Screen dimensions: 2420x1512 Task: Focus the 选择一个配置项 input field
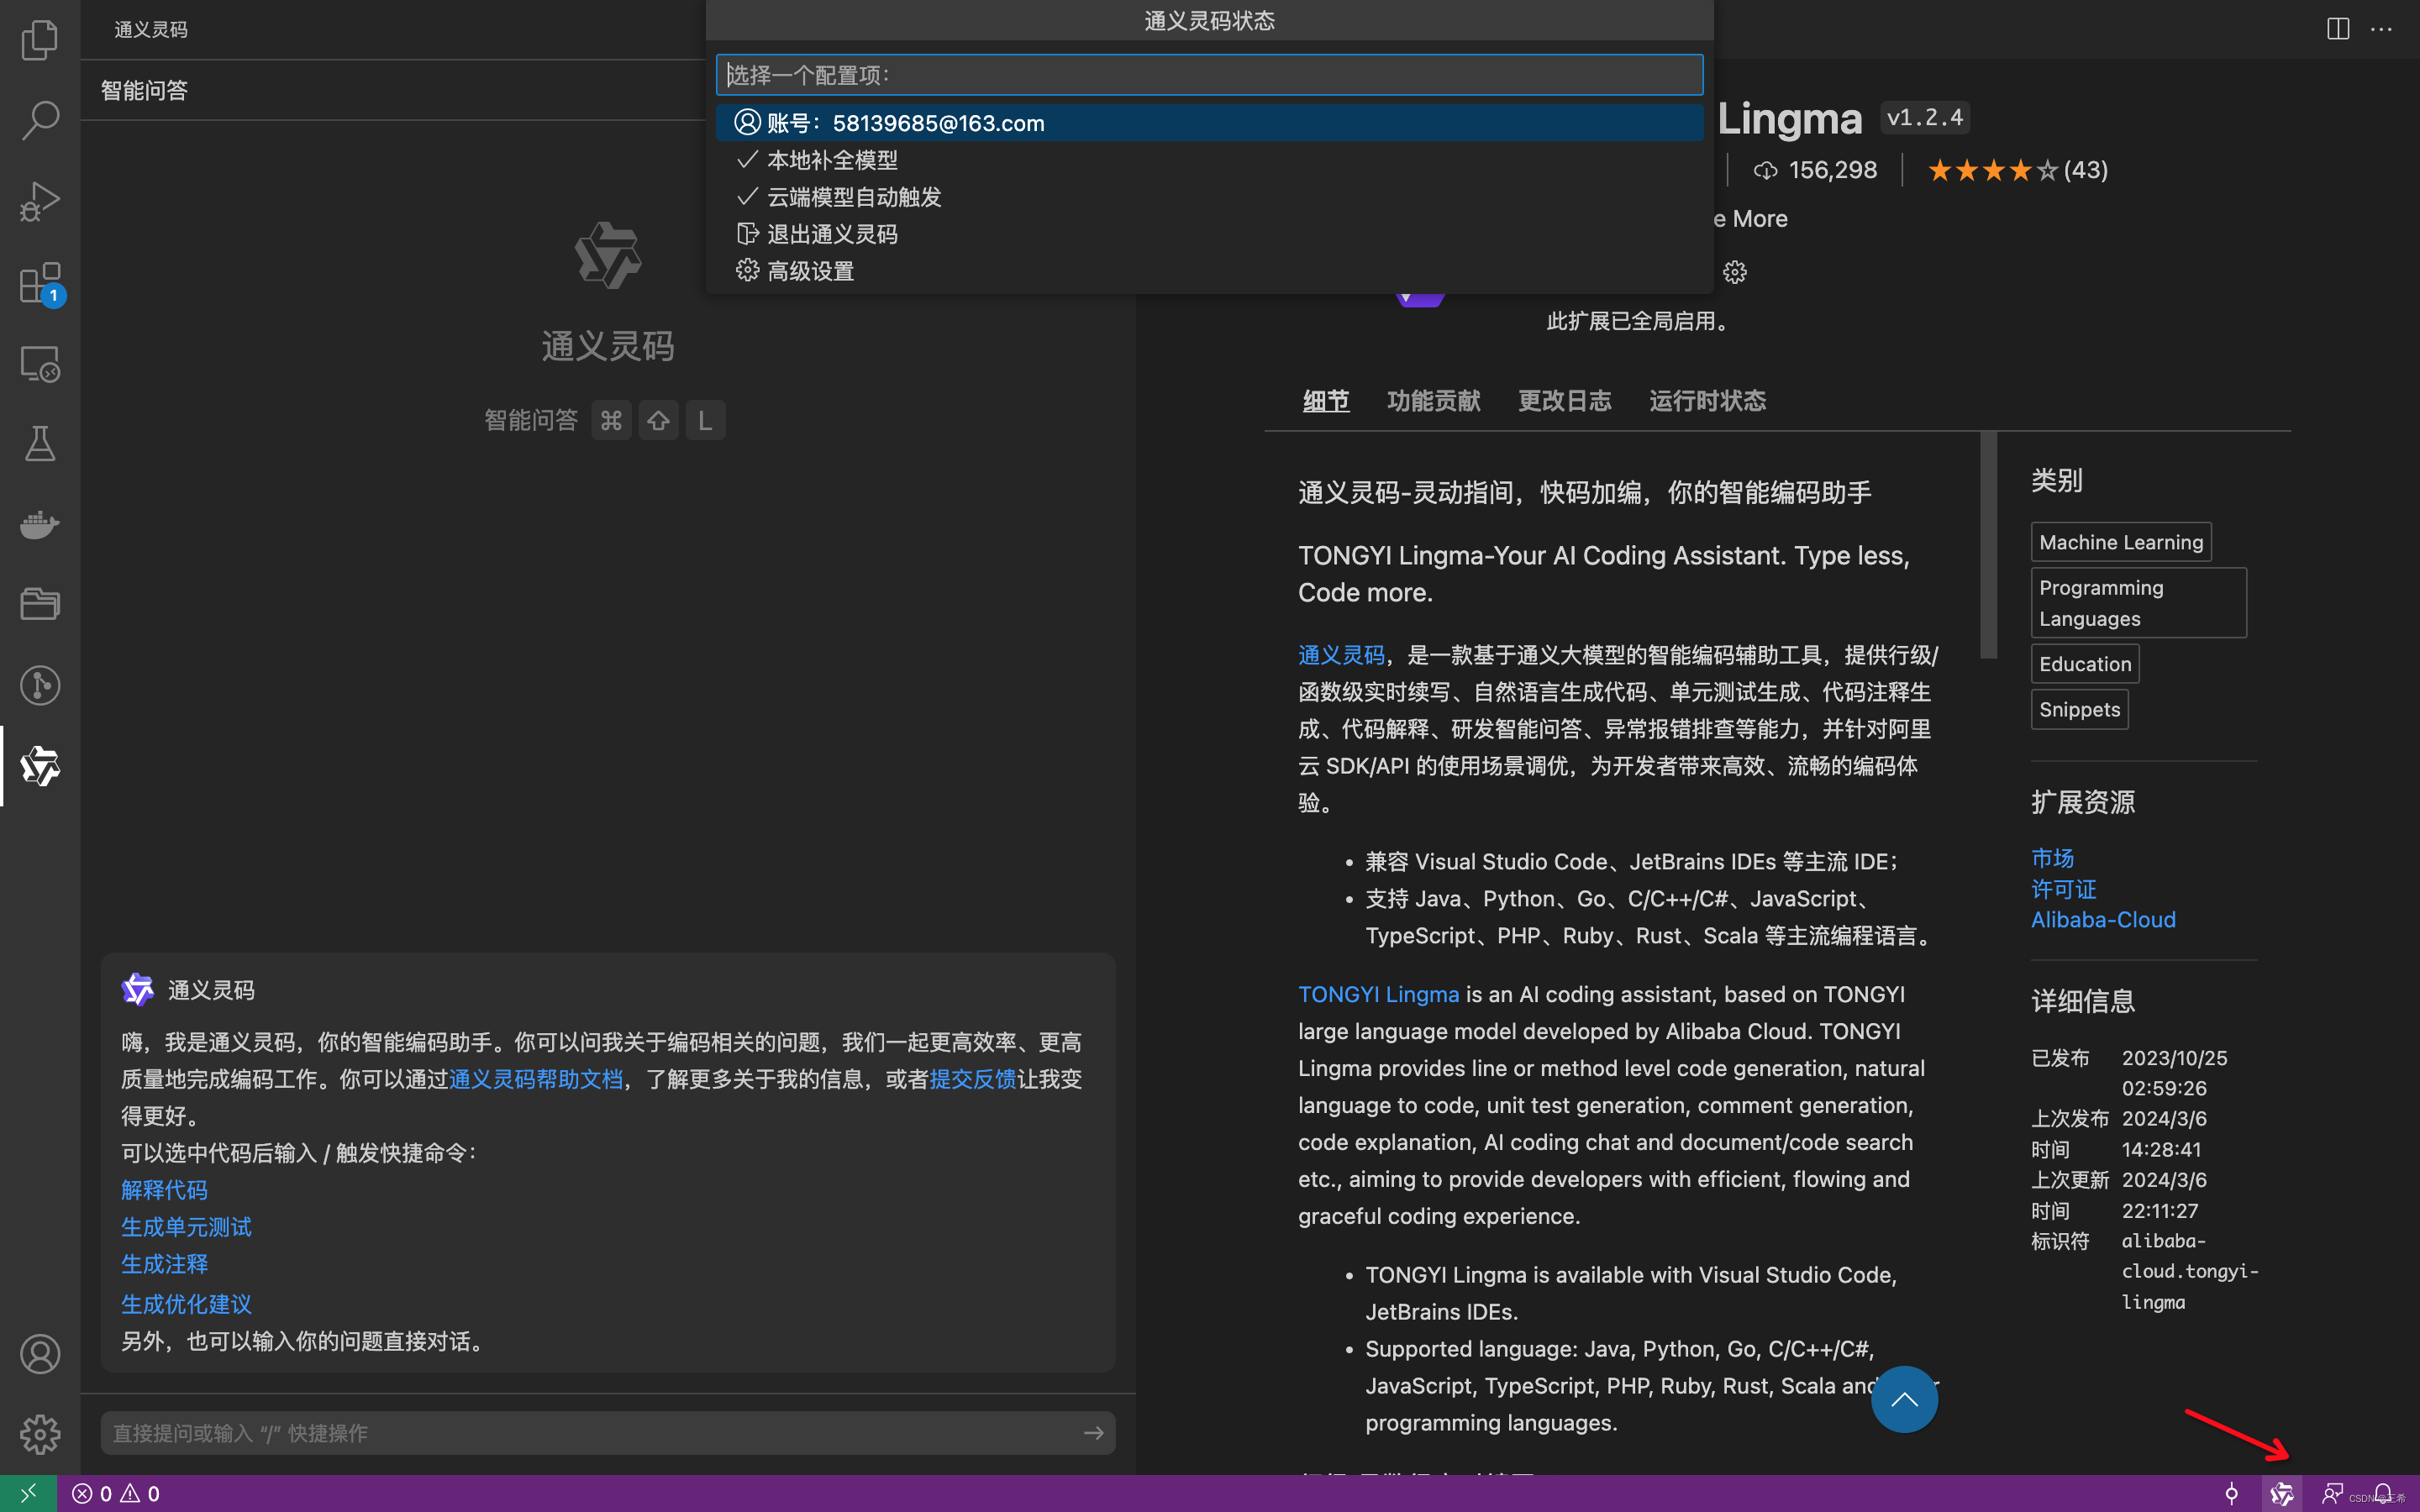pyautogui.click(x=1208, y=75)
